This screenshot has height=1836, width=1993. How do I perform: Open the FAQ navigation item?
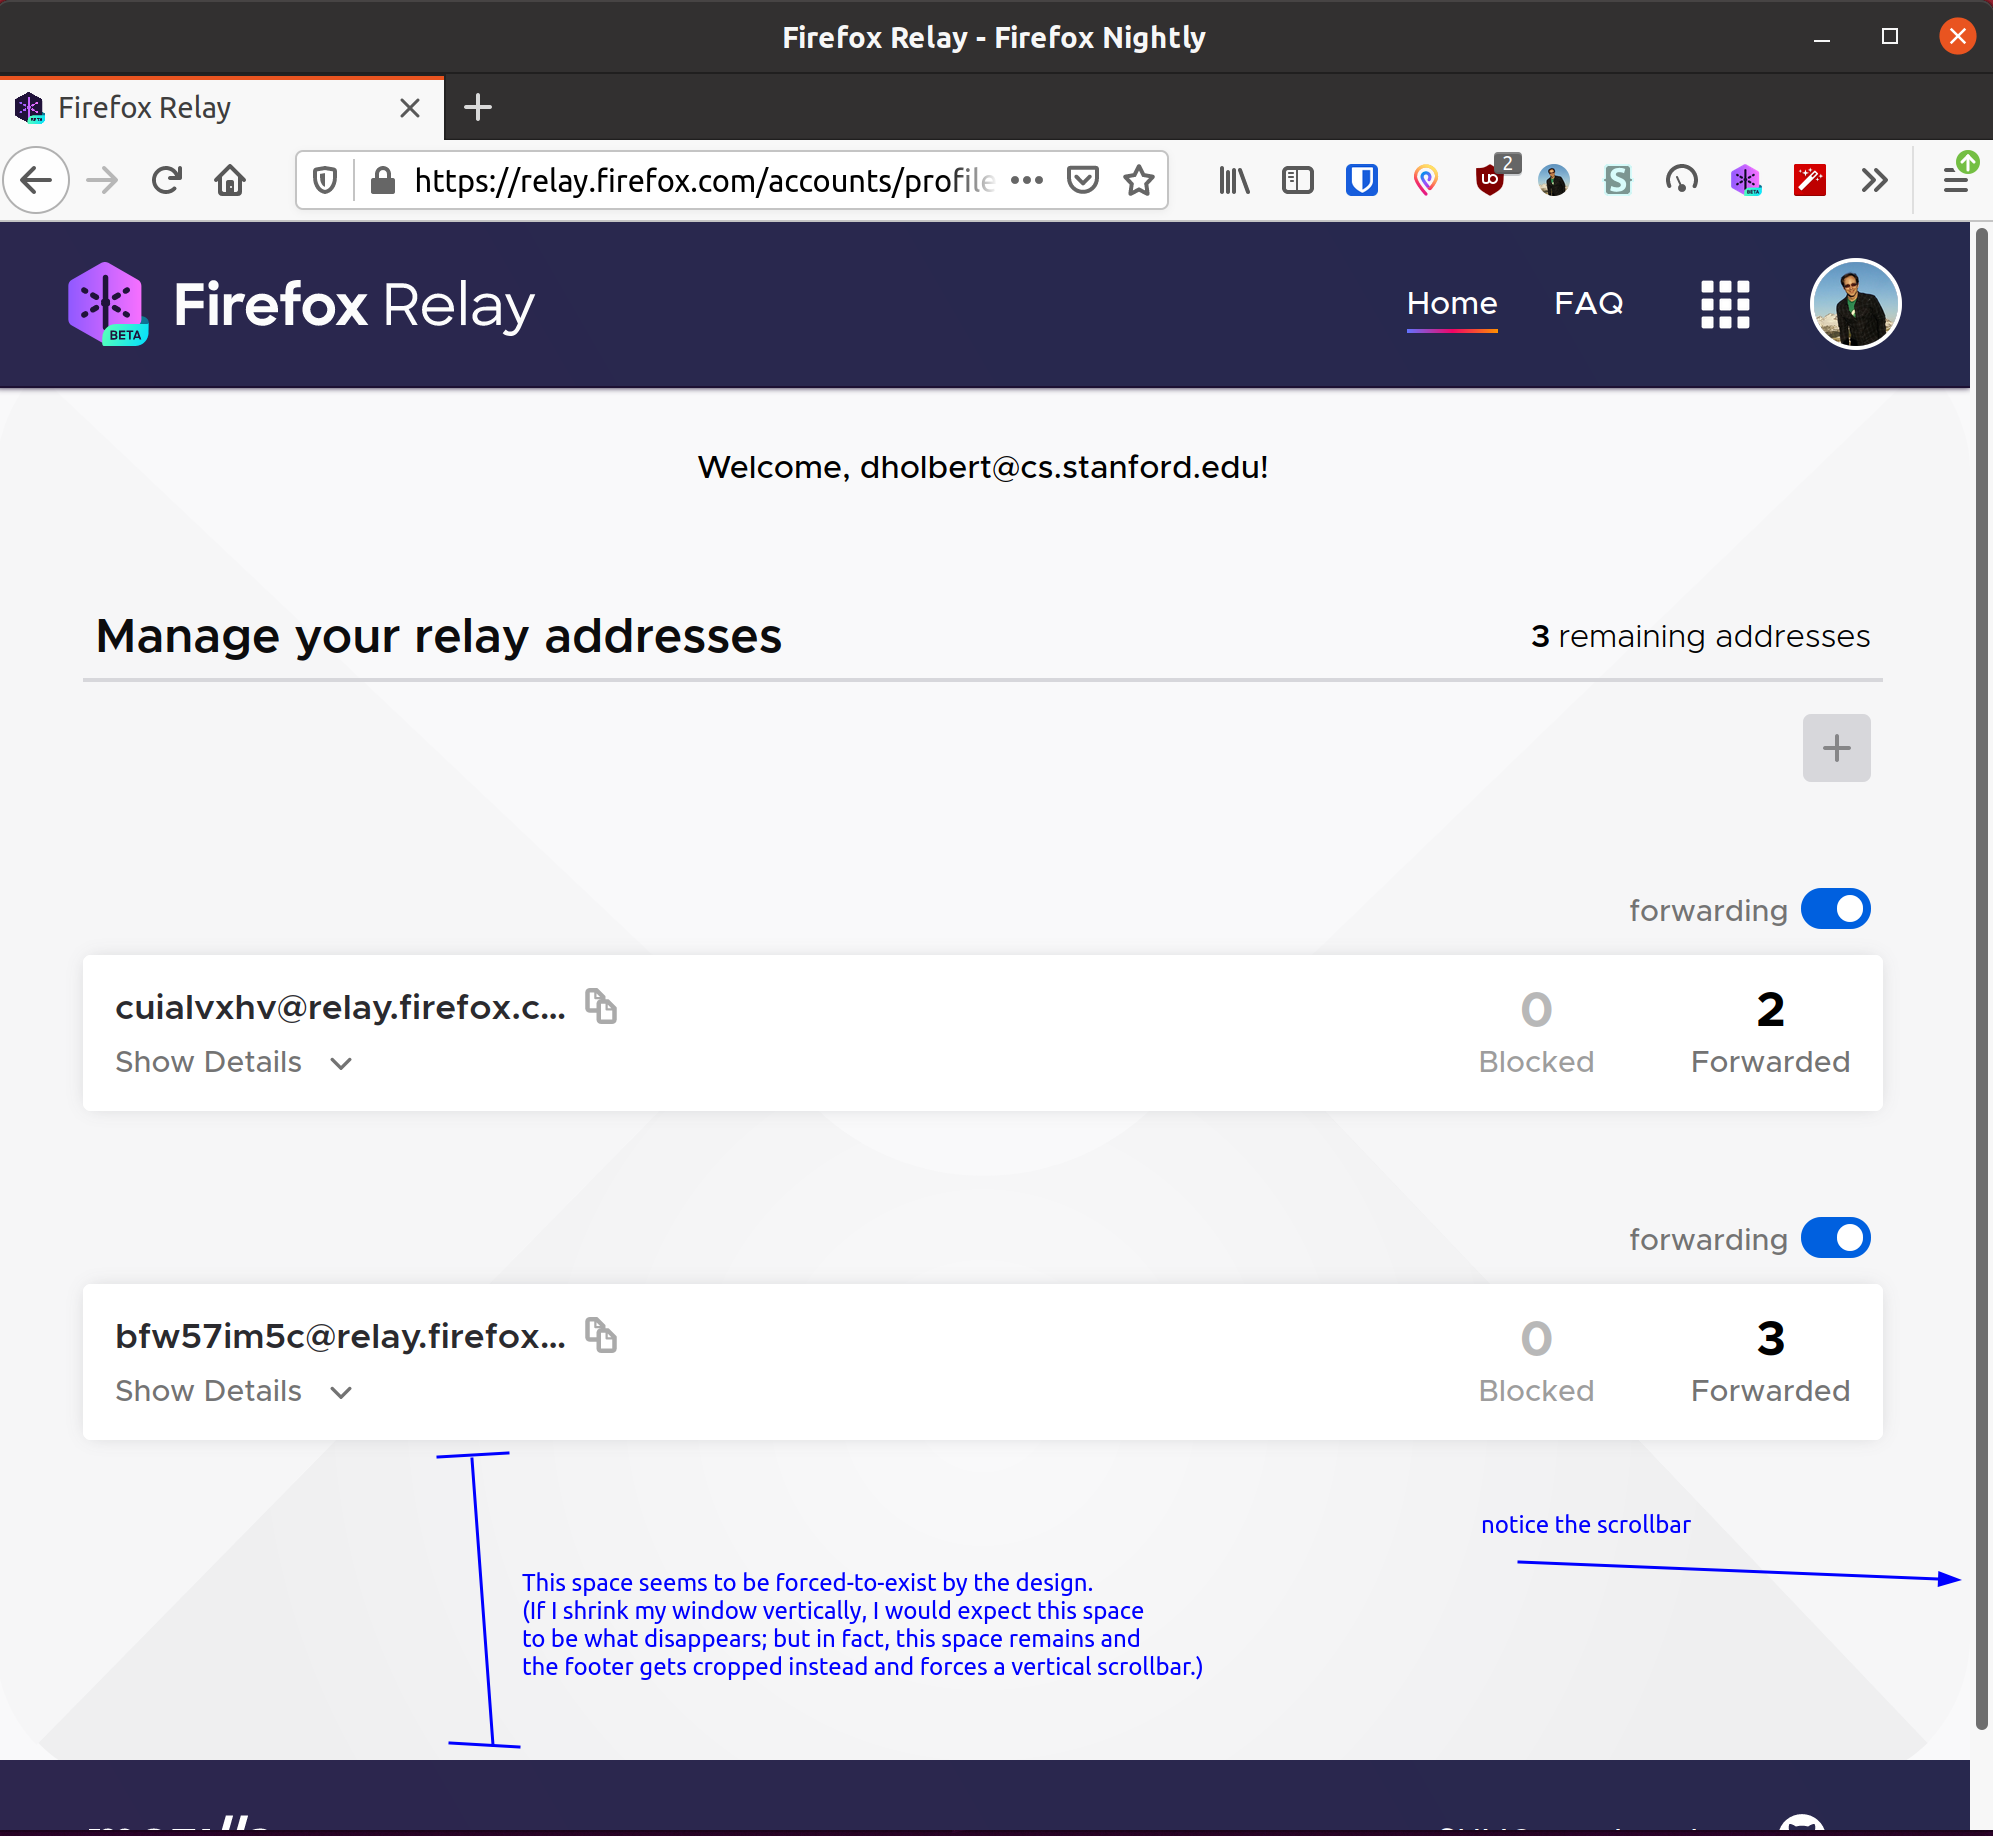(x=1589, y=303)
